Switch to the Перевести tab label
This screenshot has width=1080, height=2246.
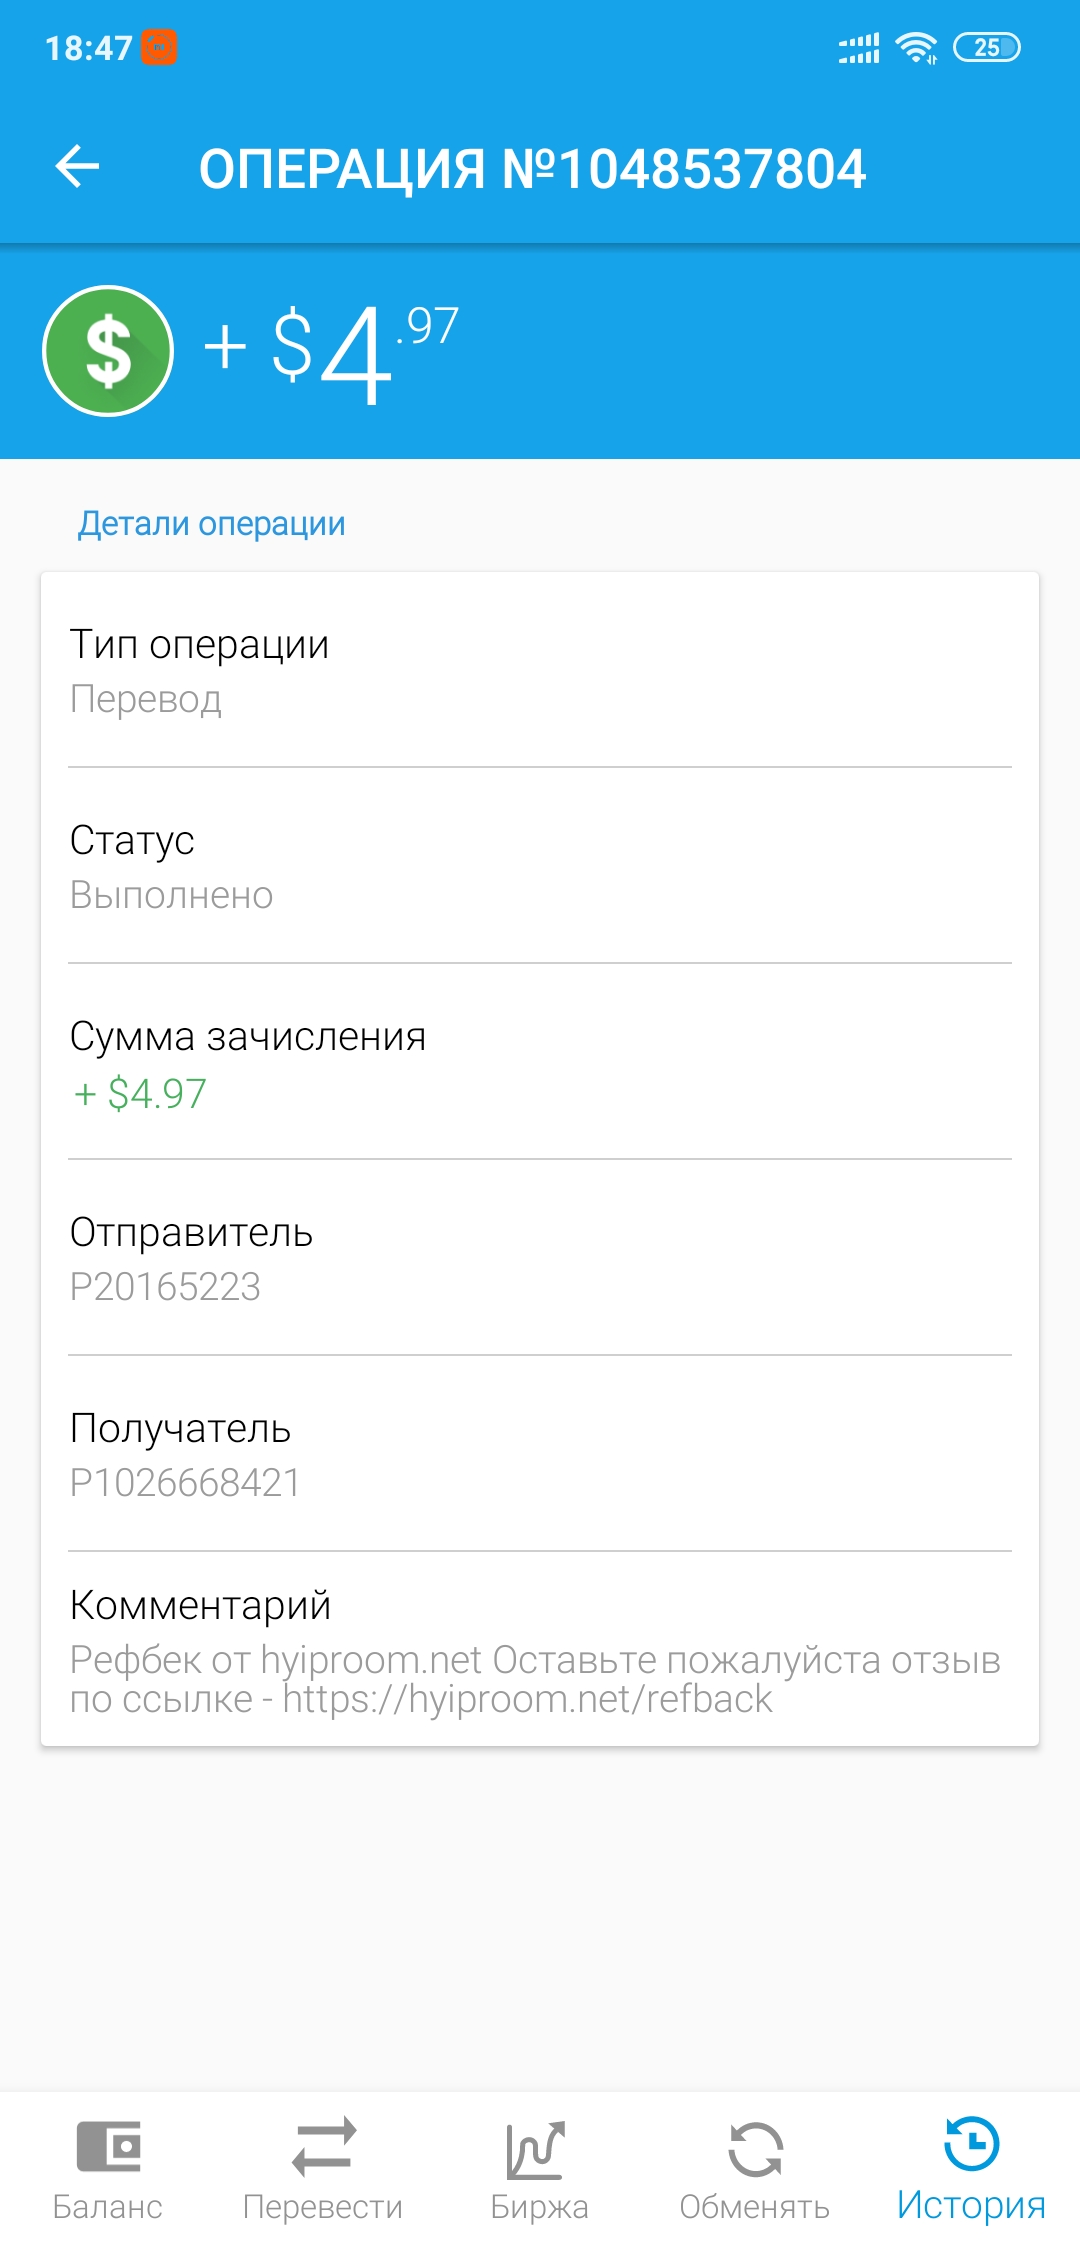click(x=323, y=2206)
